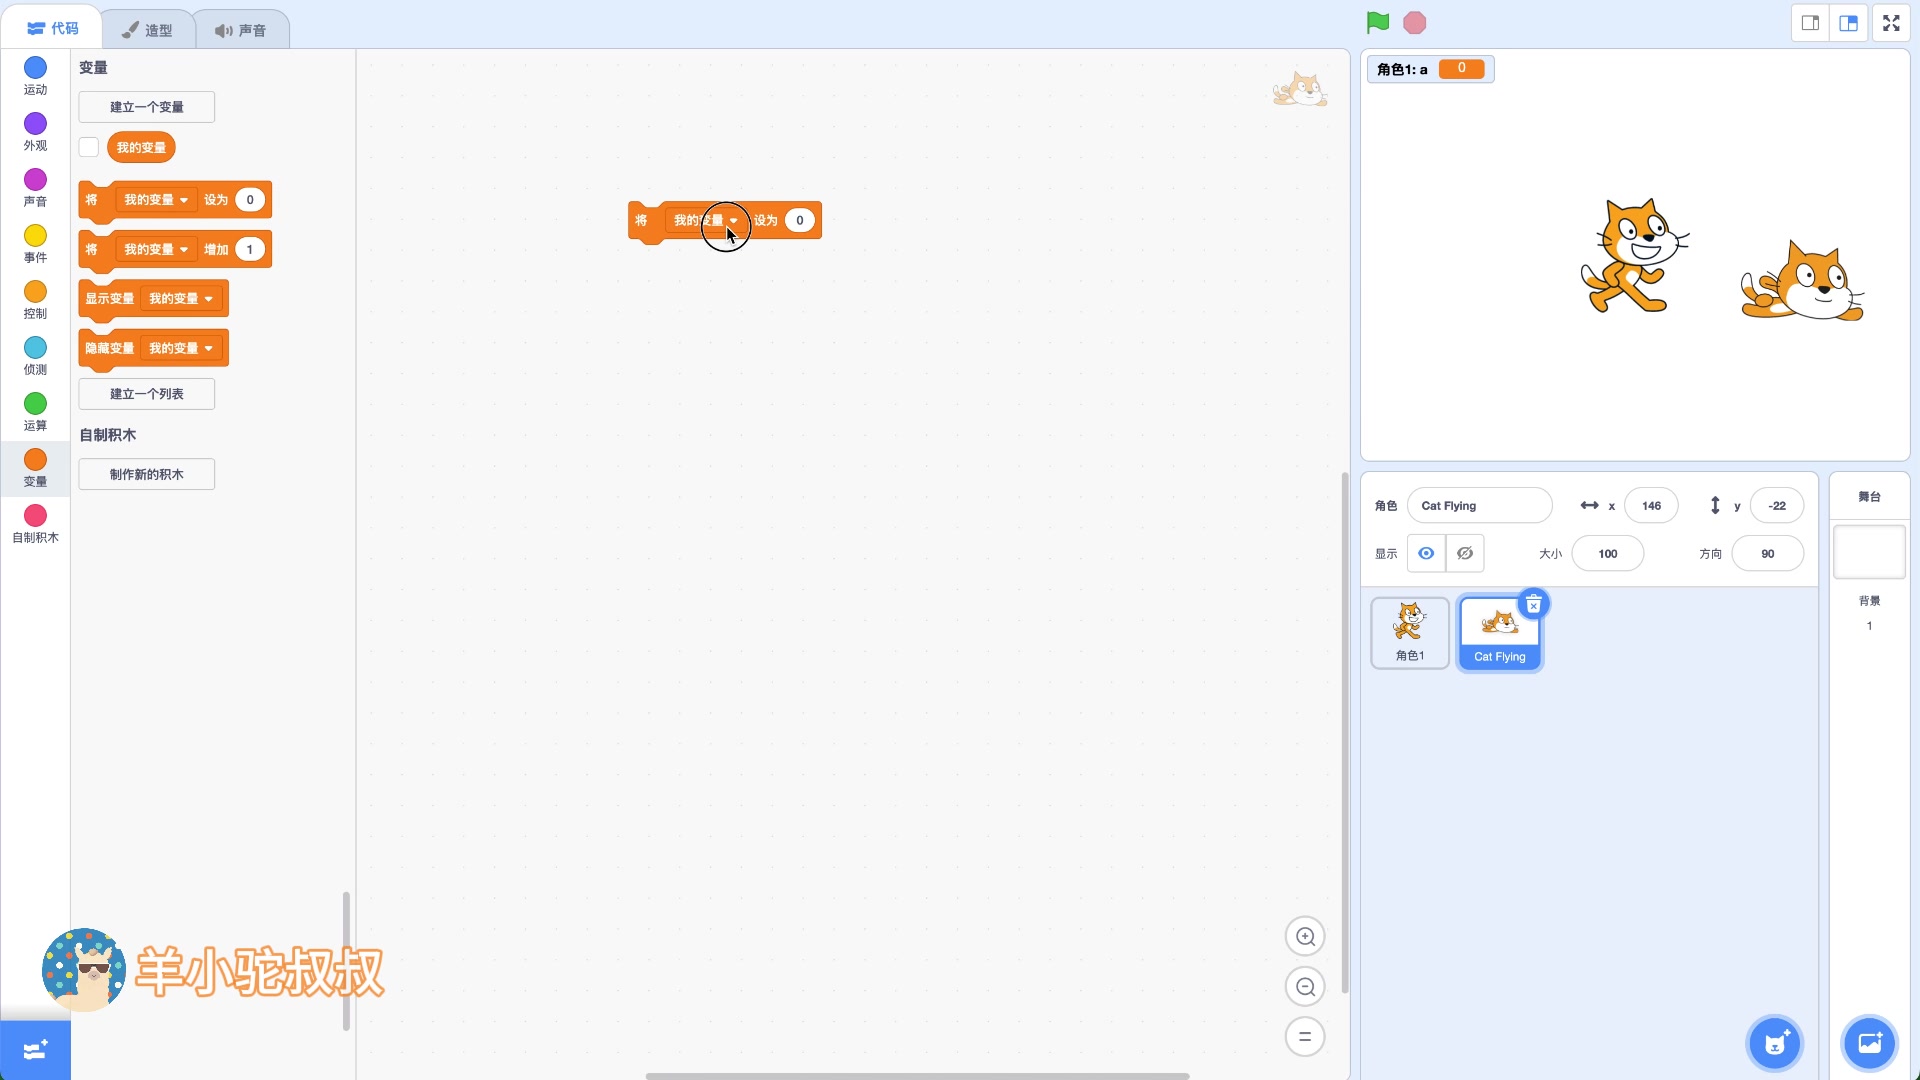The image size is (1920, 1080).
Task: Select the 控制 block category
Action: coord(34,298)
